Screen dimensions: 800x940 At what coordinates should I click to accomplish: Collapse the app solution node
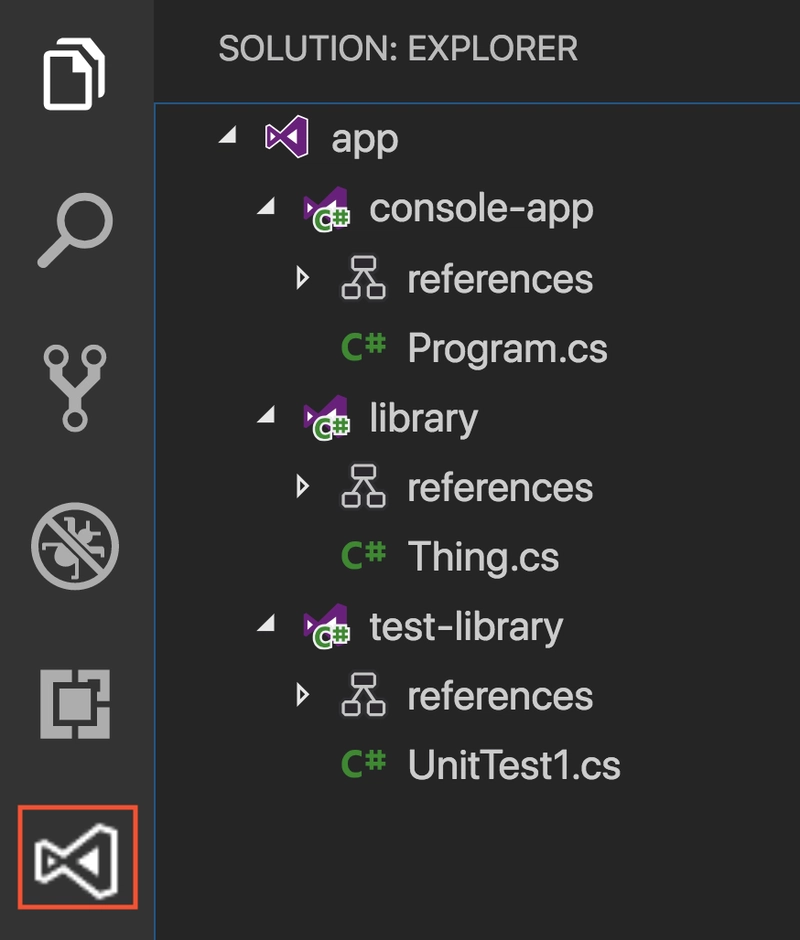point(227,135)
